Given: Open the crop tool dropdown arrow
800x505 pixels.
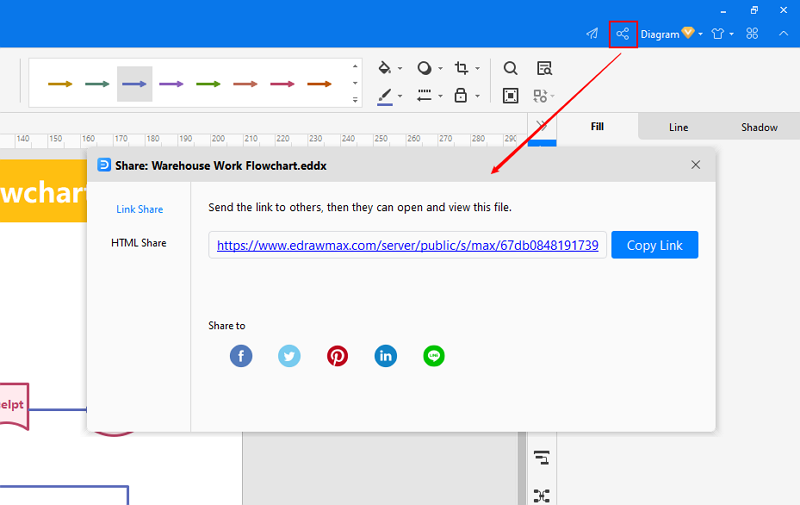Looking at the screenshot, I should tap(478, 68).
